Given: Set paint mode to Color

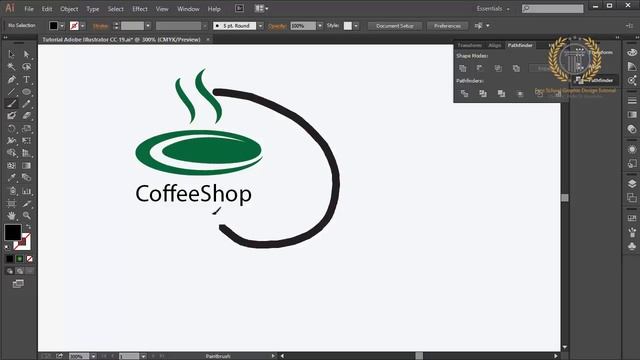Looking at the screenshot, I should tap(9, 259).
